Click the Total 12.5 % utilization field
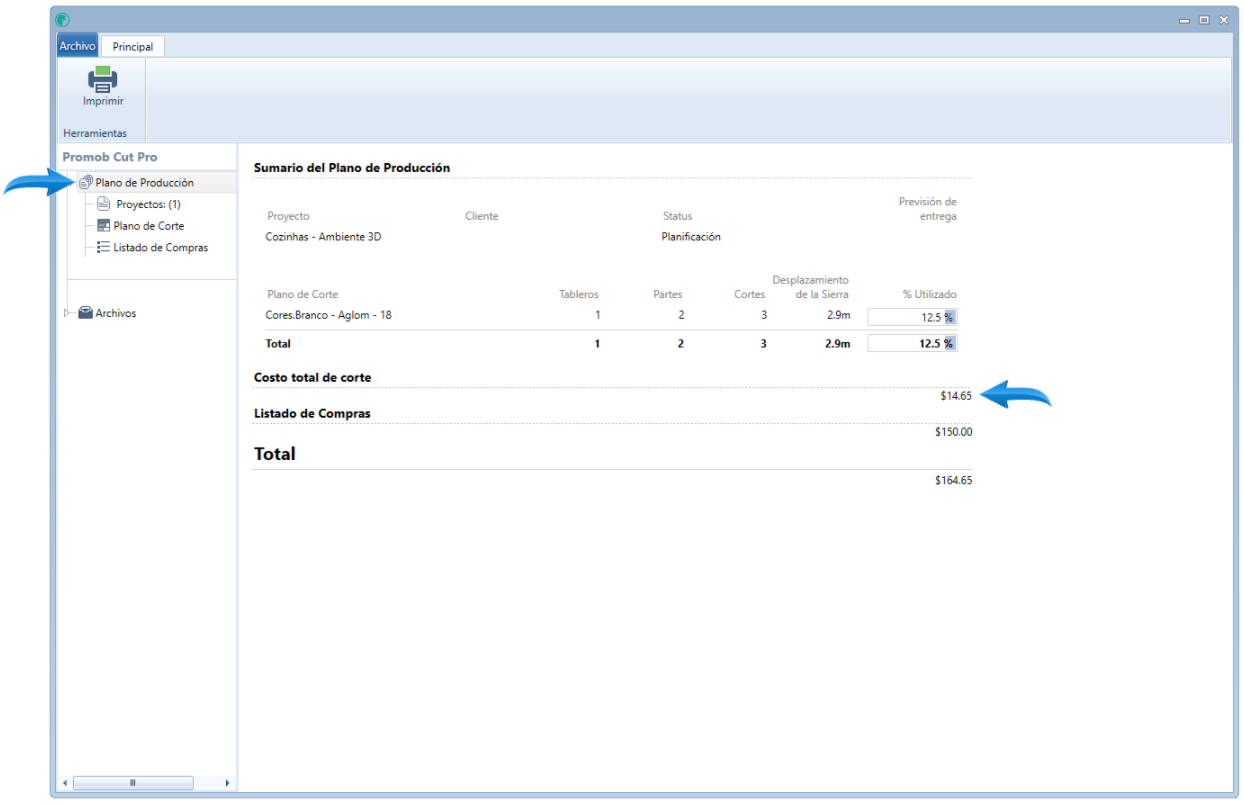The image size is (1244, 805). click(x=912, y=343)
